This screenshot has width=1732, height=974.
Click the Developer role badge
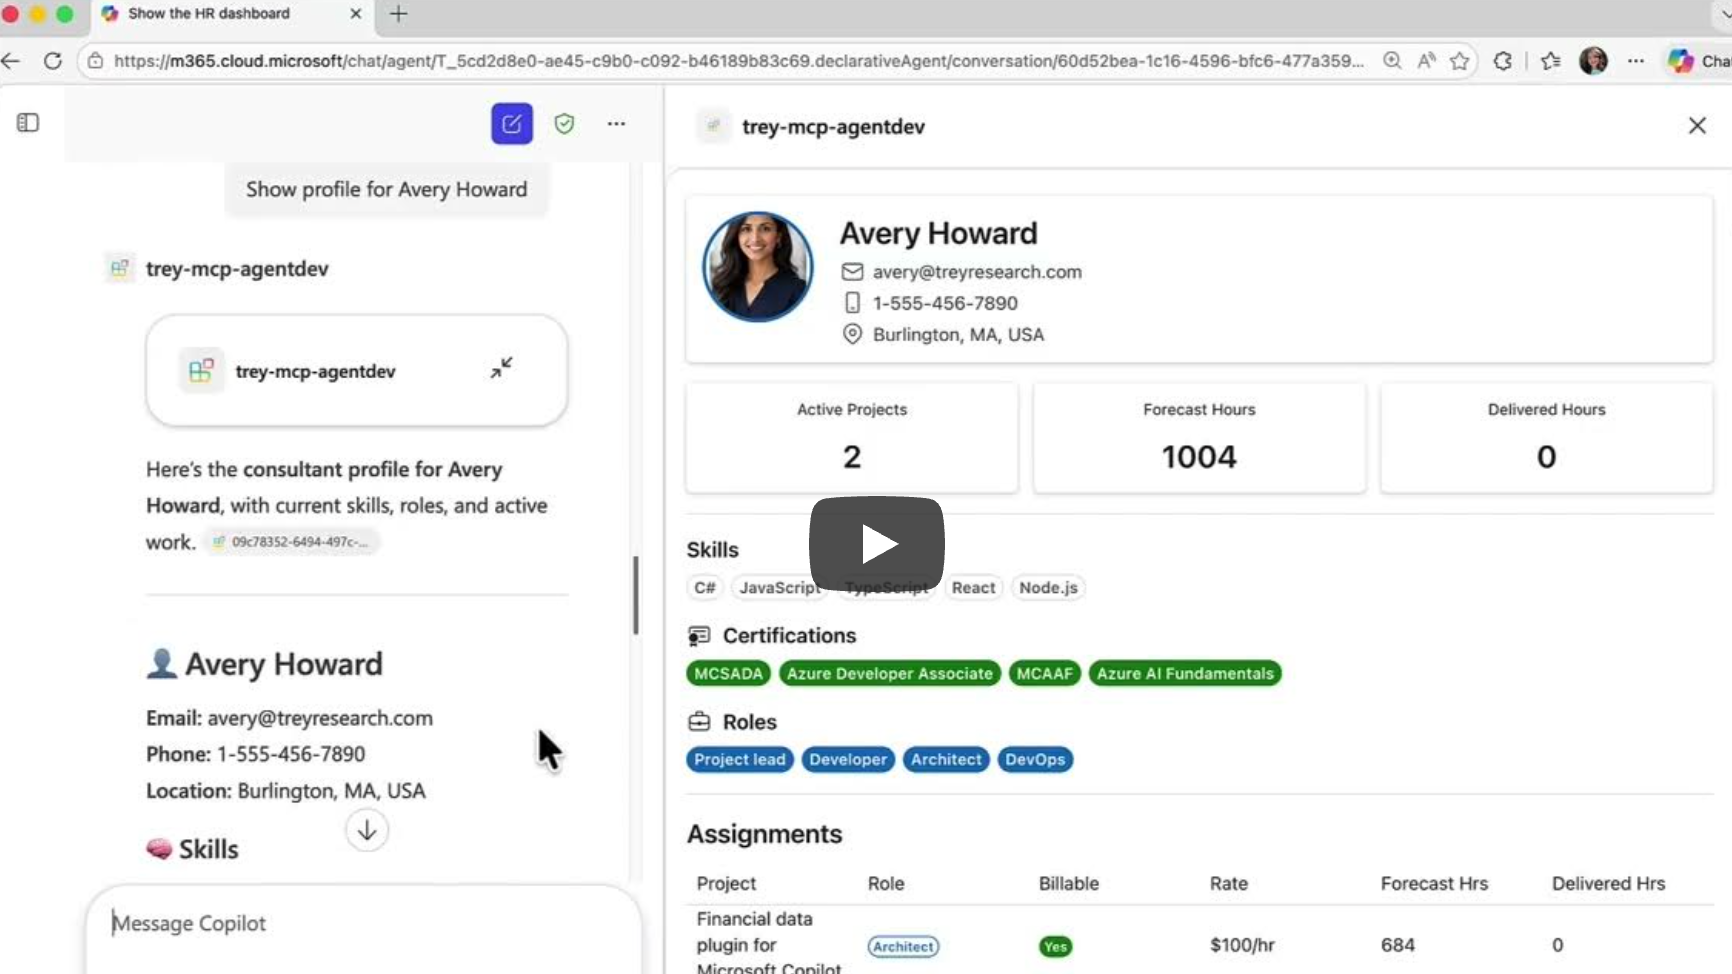848,760
